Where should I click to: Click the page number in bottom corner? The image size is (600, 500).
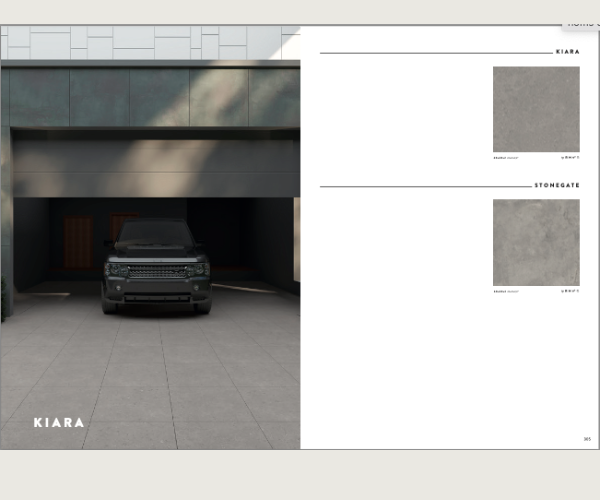pos(587,438)
